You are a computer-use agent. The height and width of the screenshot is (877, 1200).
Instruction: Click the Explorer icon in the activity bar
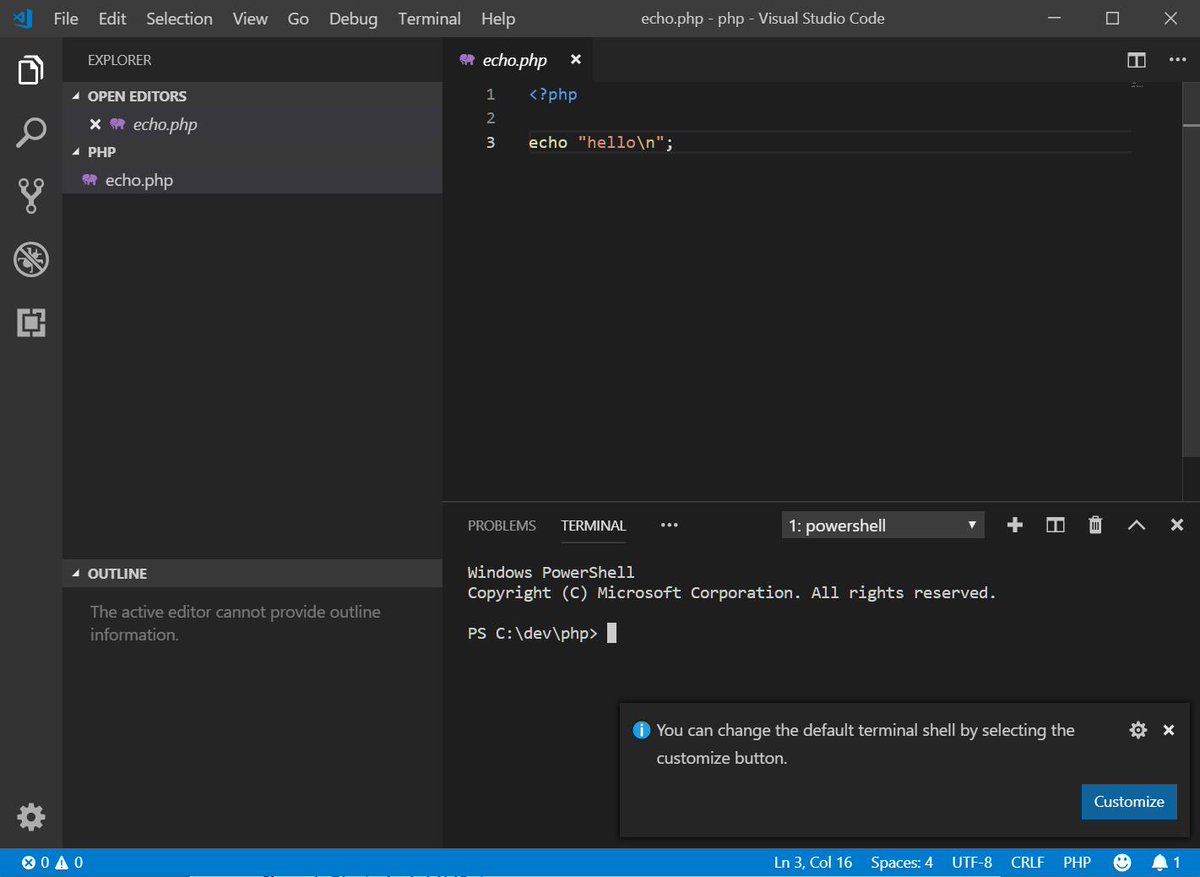tap(31, 68)
